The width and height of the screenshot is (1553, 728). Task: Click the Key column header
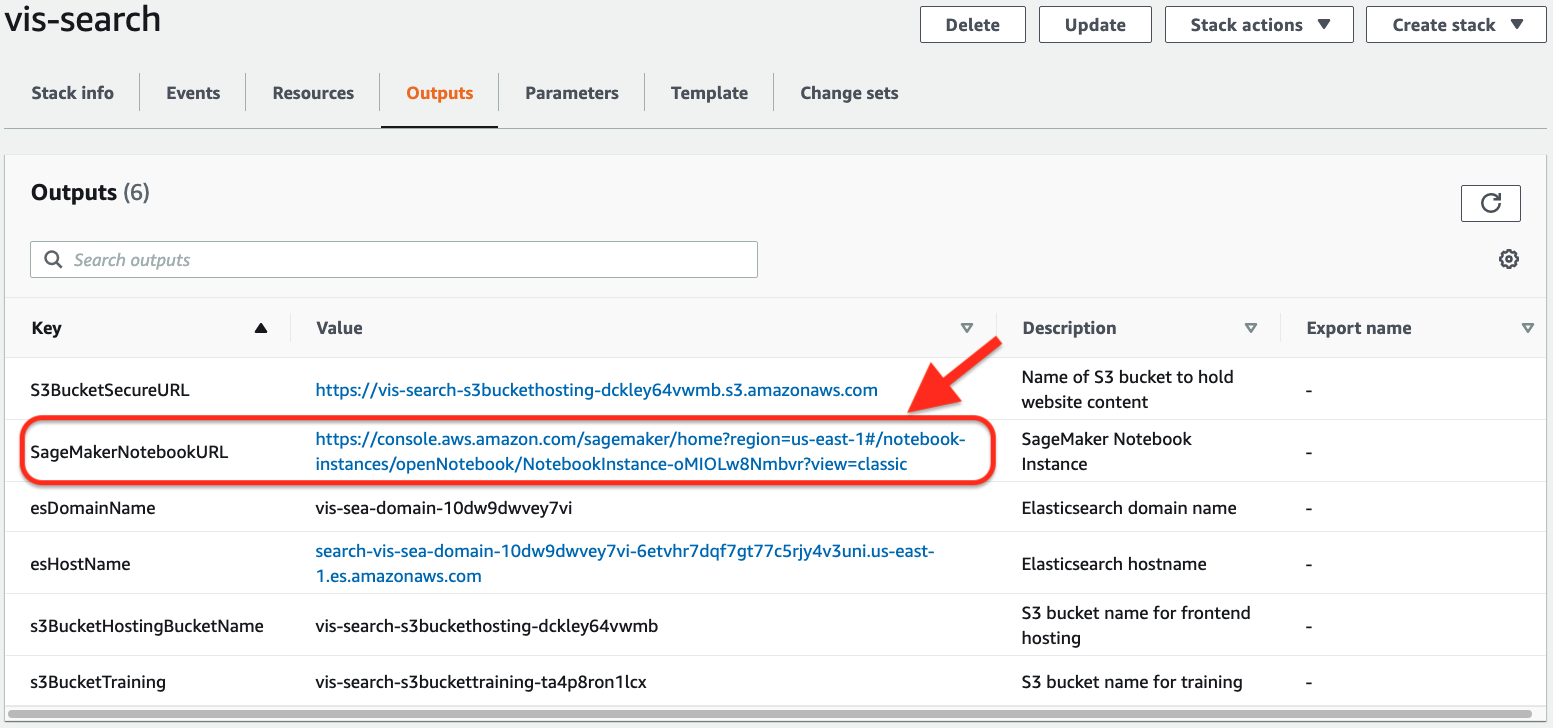46,328
